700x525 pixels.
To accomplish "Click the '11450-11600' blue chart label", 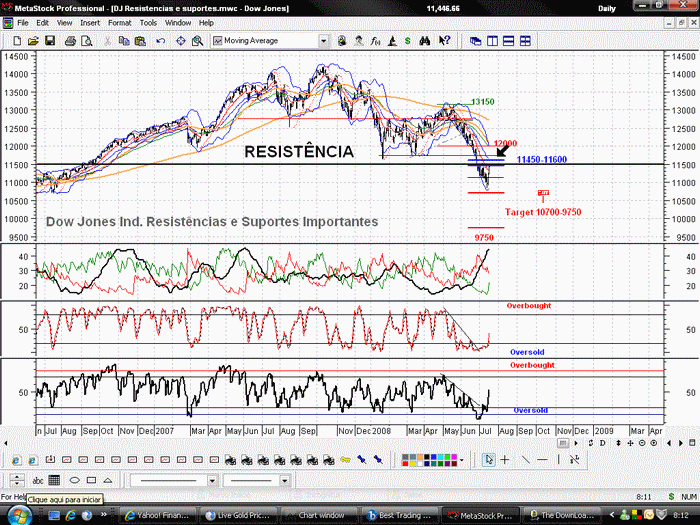I will [542, 159].
